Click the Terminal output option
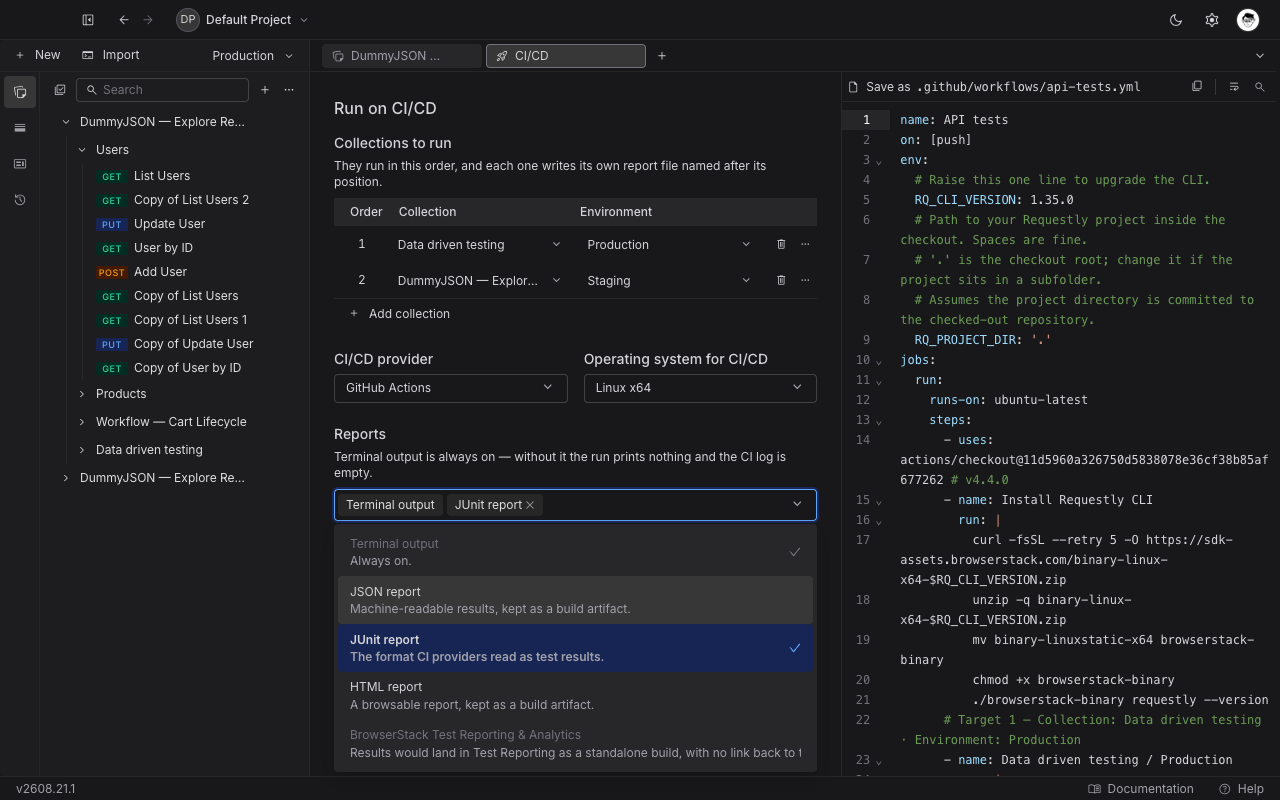The width and height of the screenshot is (1280, 800). pos(575,552)
